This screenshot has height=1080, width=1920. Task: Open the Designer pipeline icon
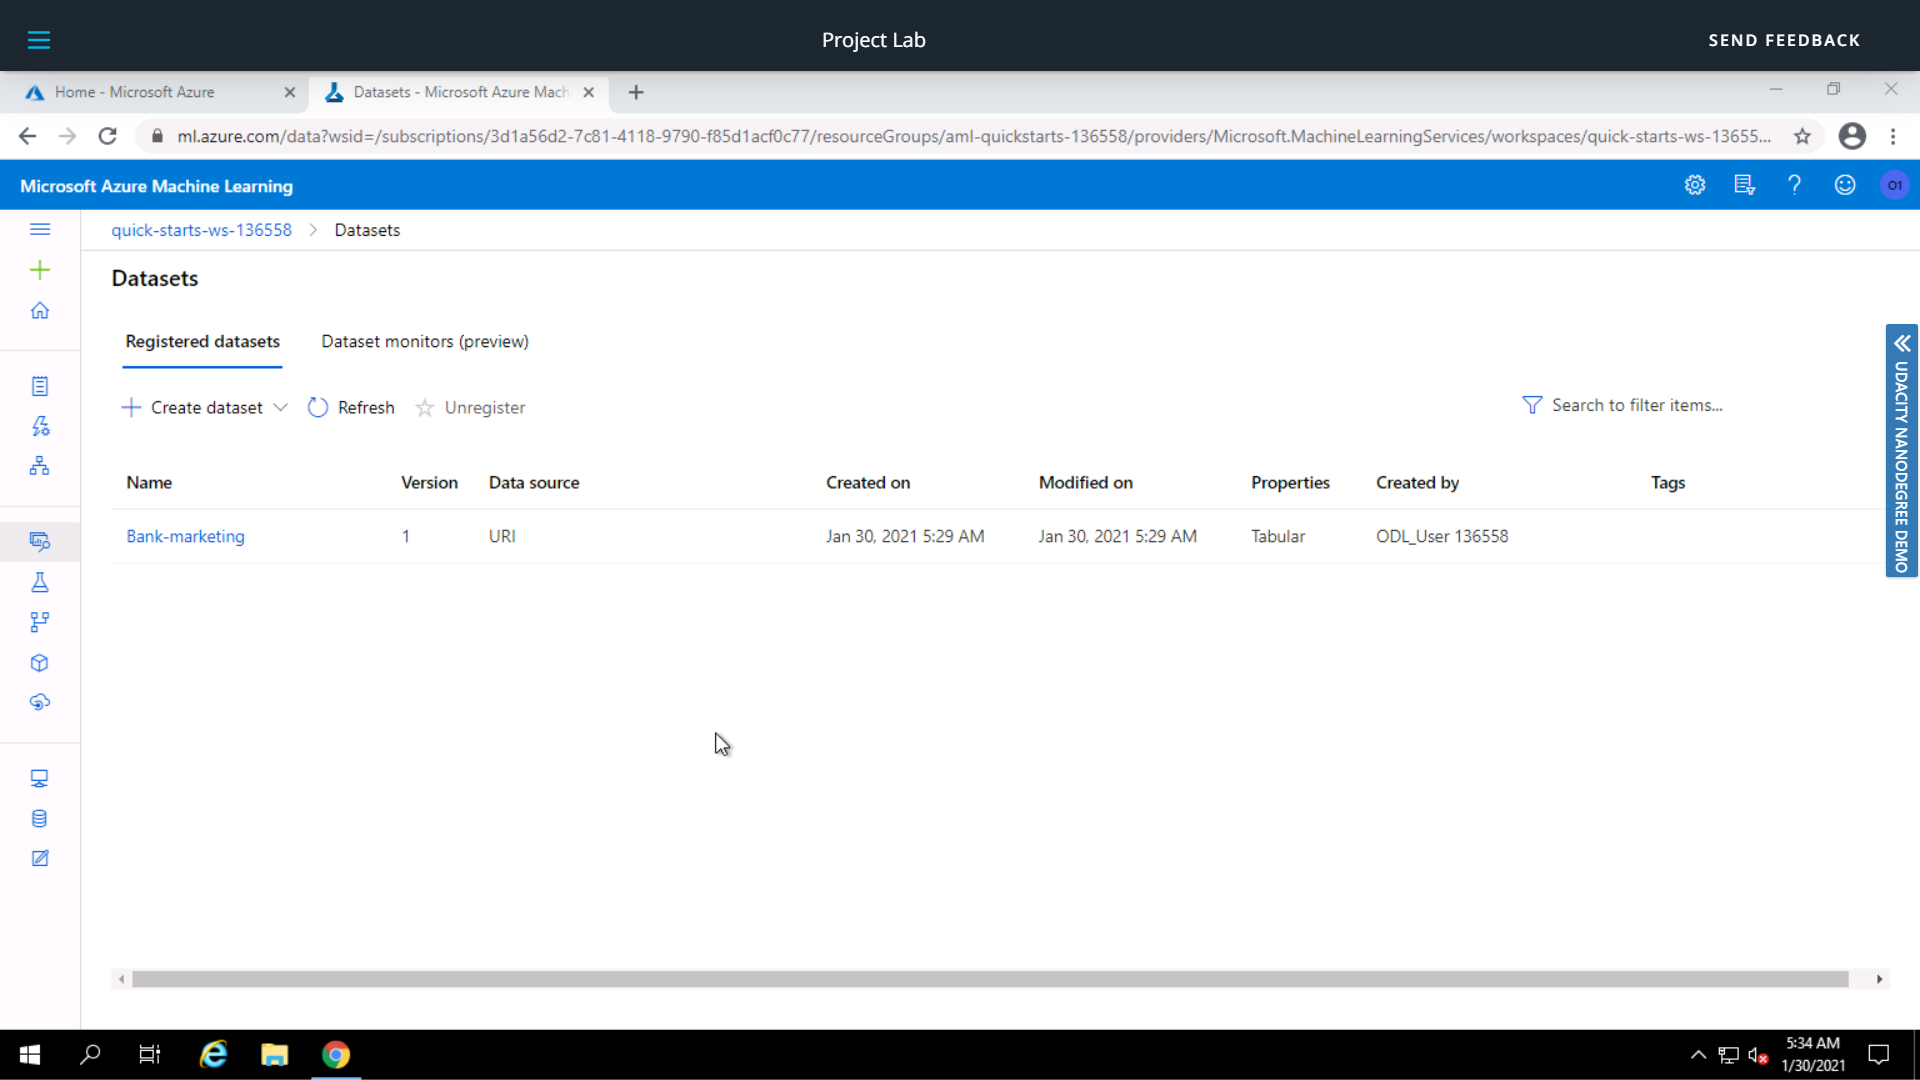(x=40, y=465)
